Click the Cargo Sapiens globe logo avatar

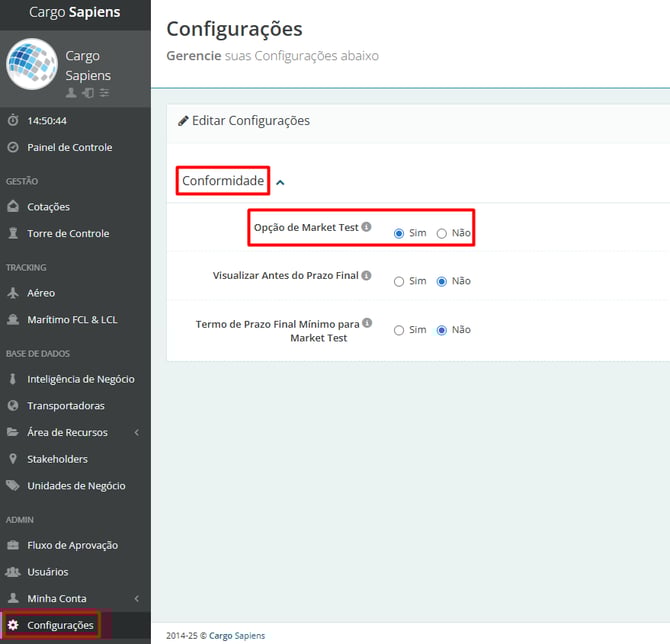pyautogui.click(x=32, y=65)
